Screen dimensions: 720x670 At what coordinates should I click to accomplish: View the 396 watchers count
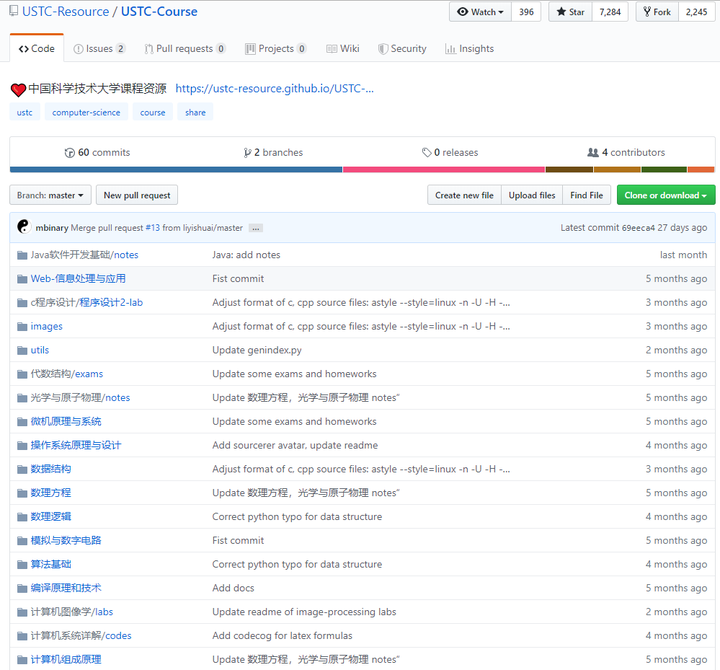coord(526,12)
